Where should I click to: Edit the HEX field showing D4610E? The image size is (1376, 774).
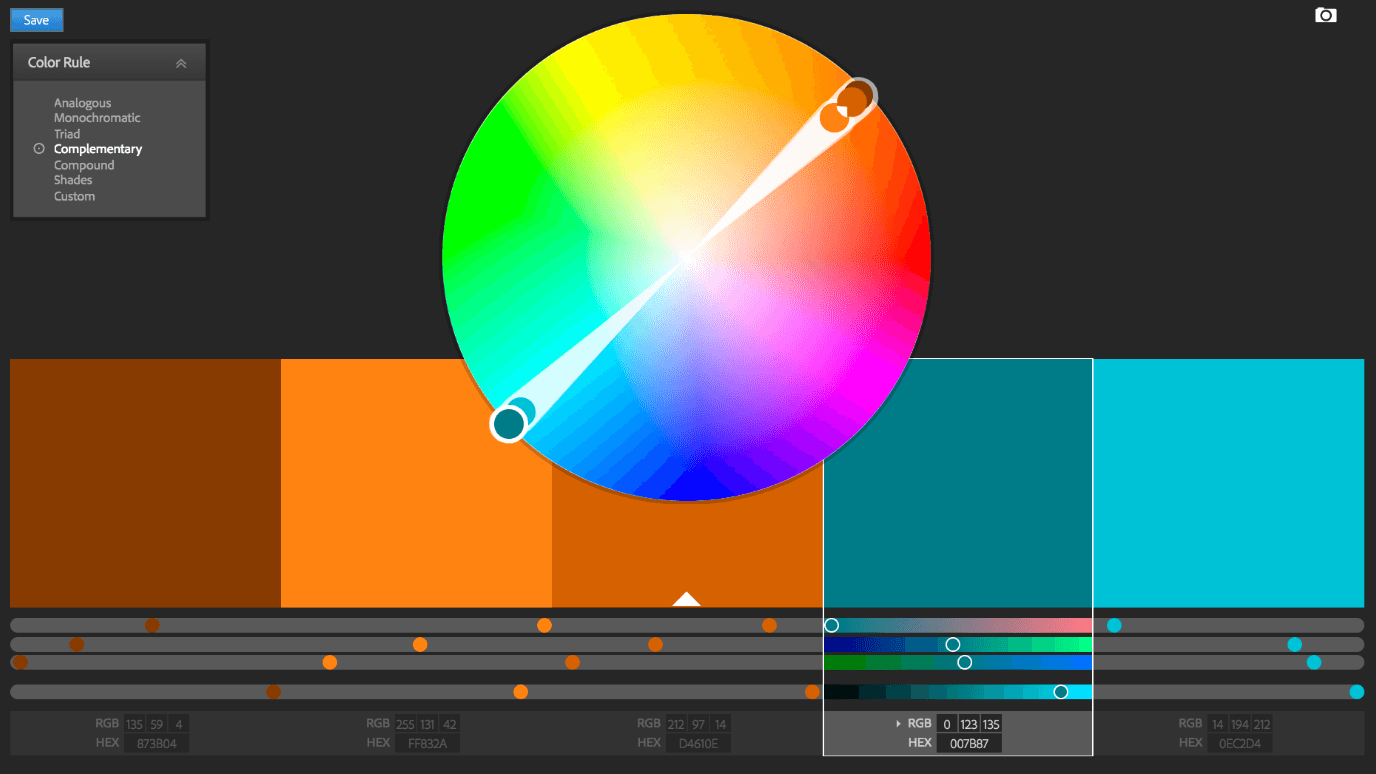click(698, 743)
